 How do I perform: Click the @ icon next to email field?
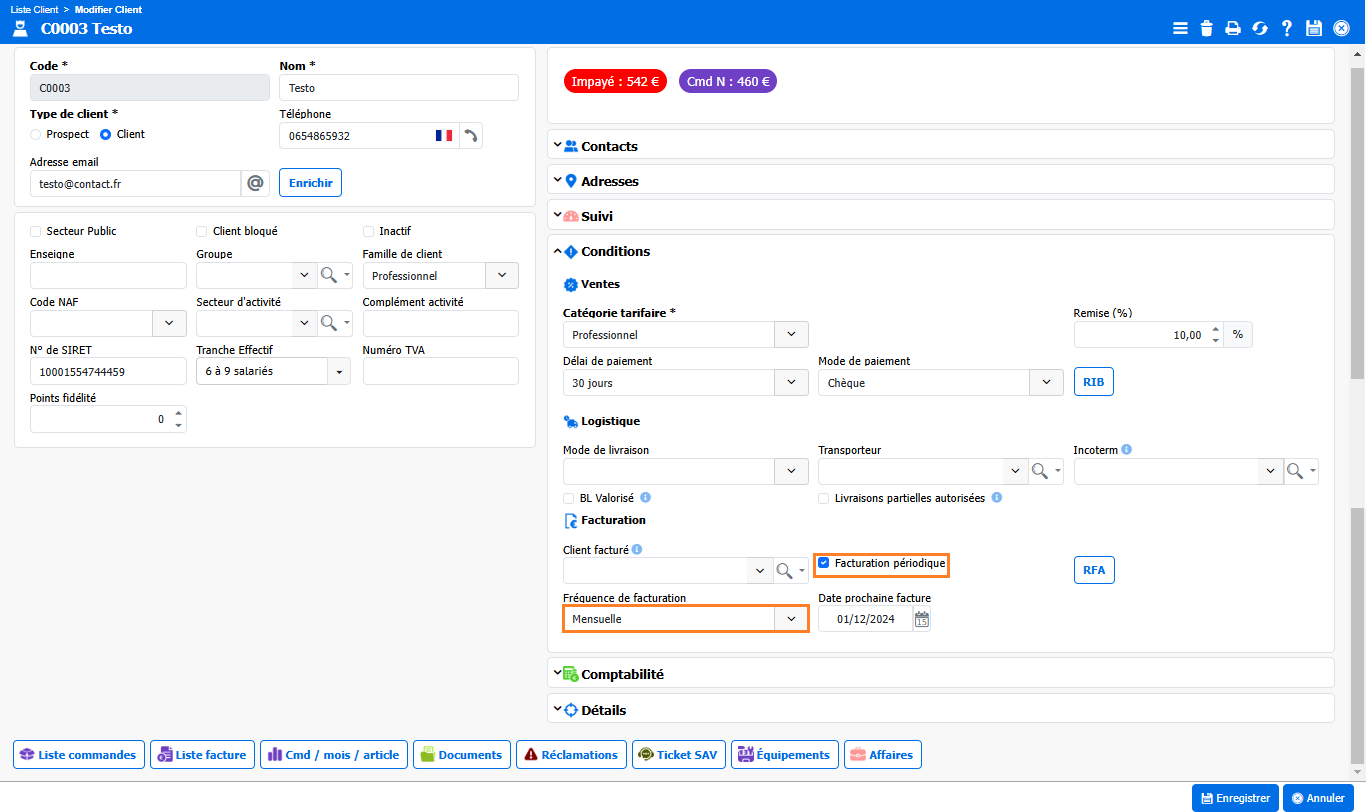(x=255, y=184)
